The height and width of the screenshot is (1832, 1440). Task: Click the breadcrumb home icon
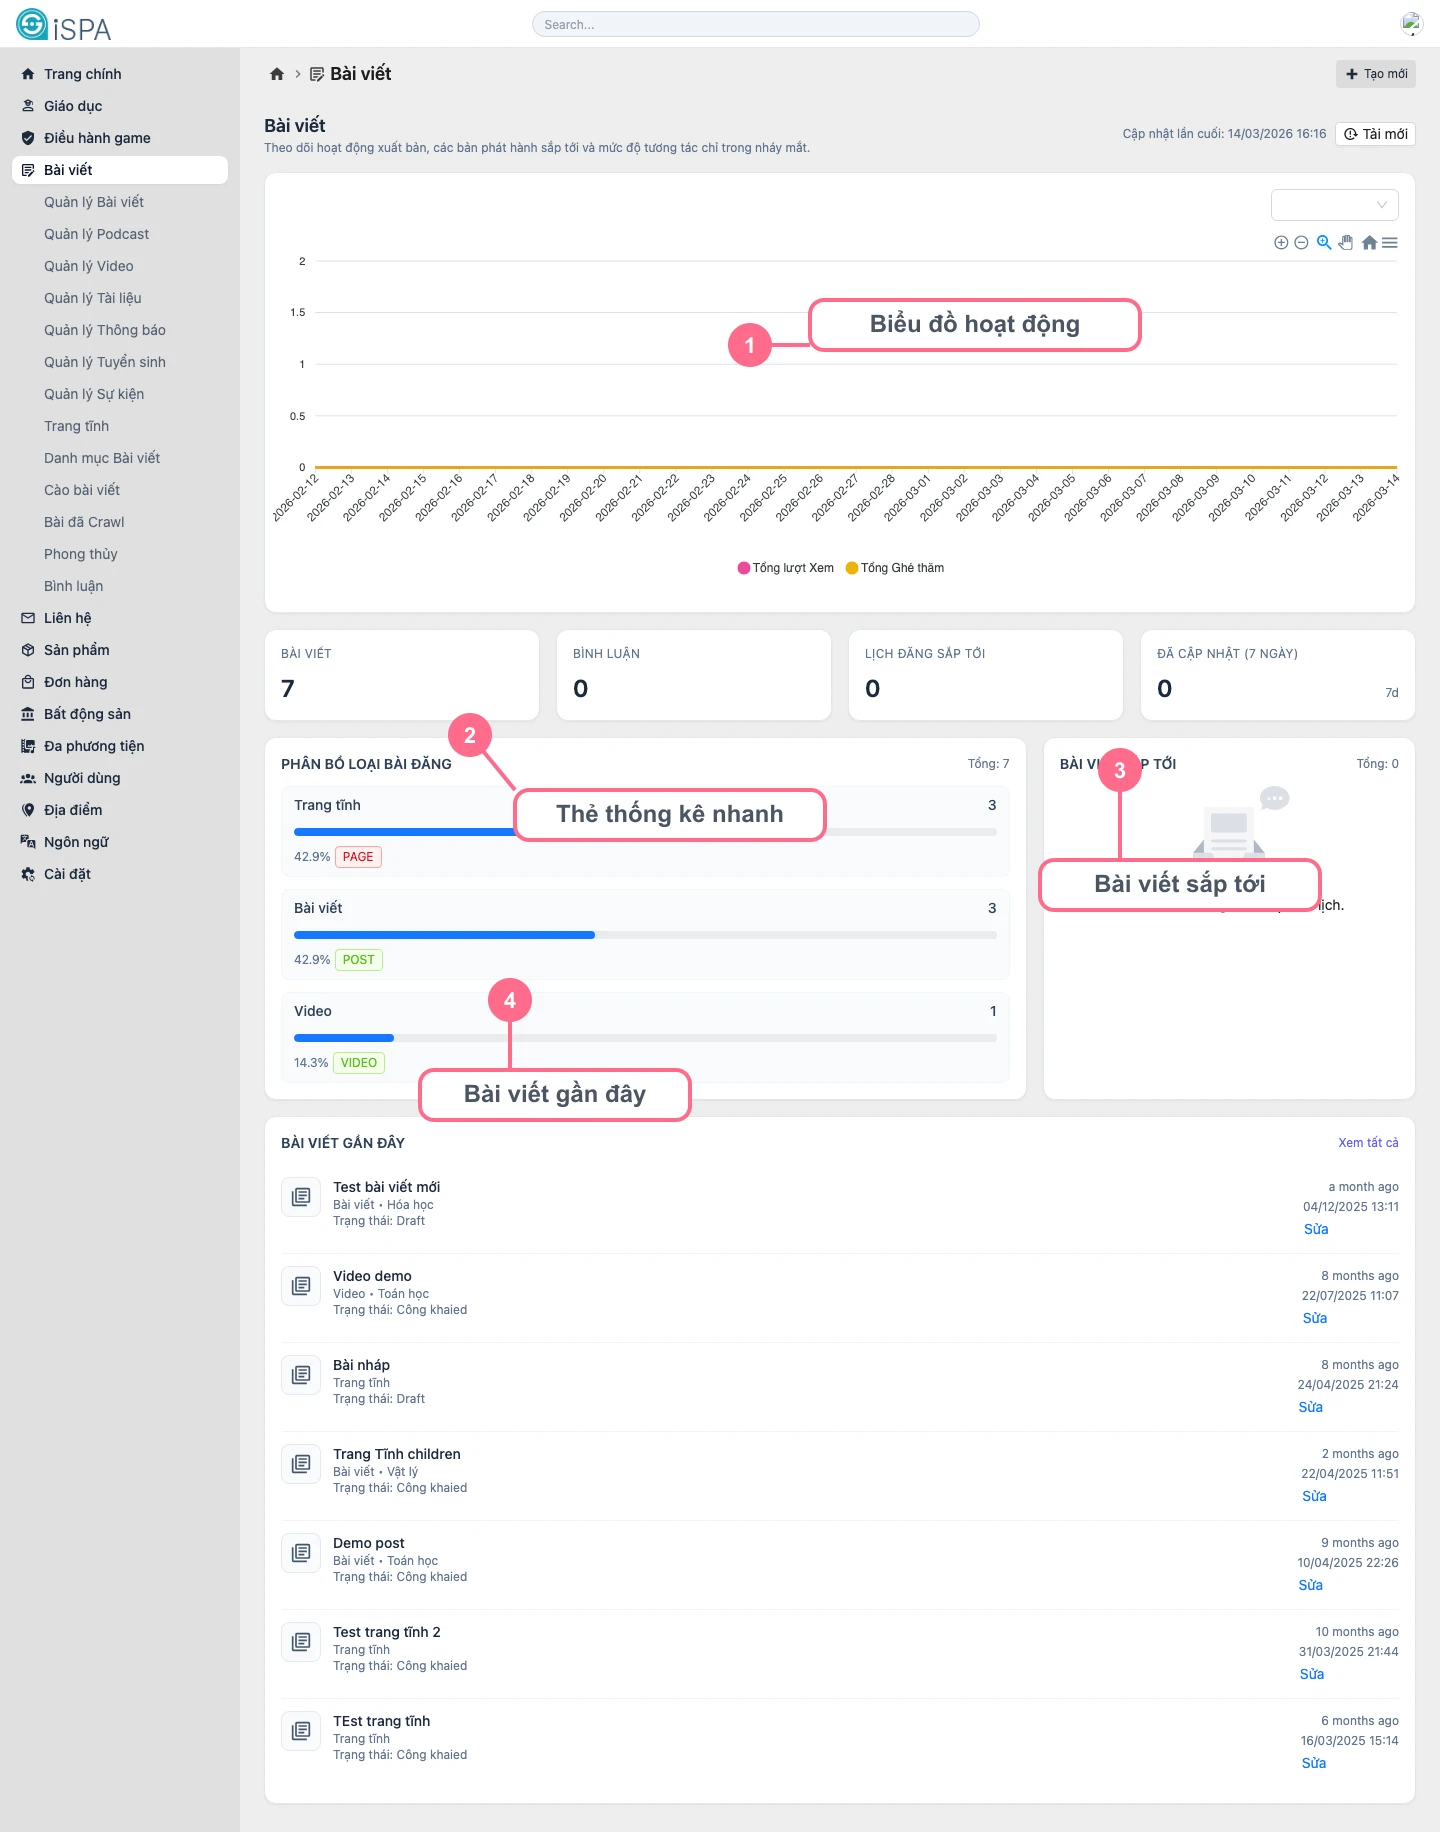pos(277,74)
